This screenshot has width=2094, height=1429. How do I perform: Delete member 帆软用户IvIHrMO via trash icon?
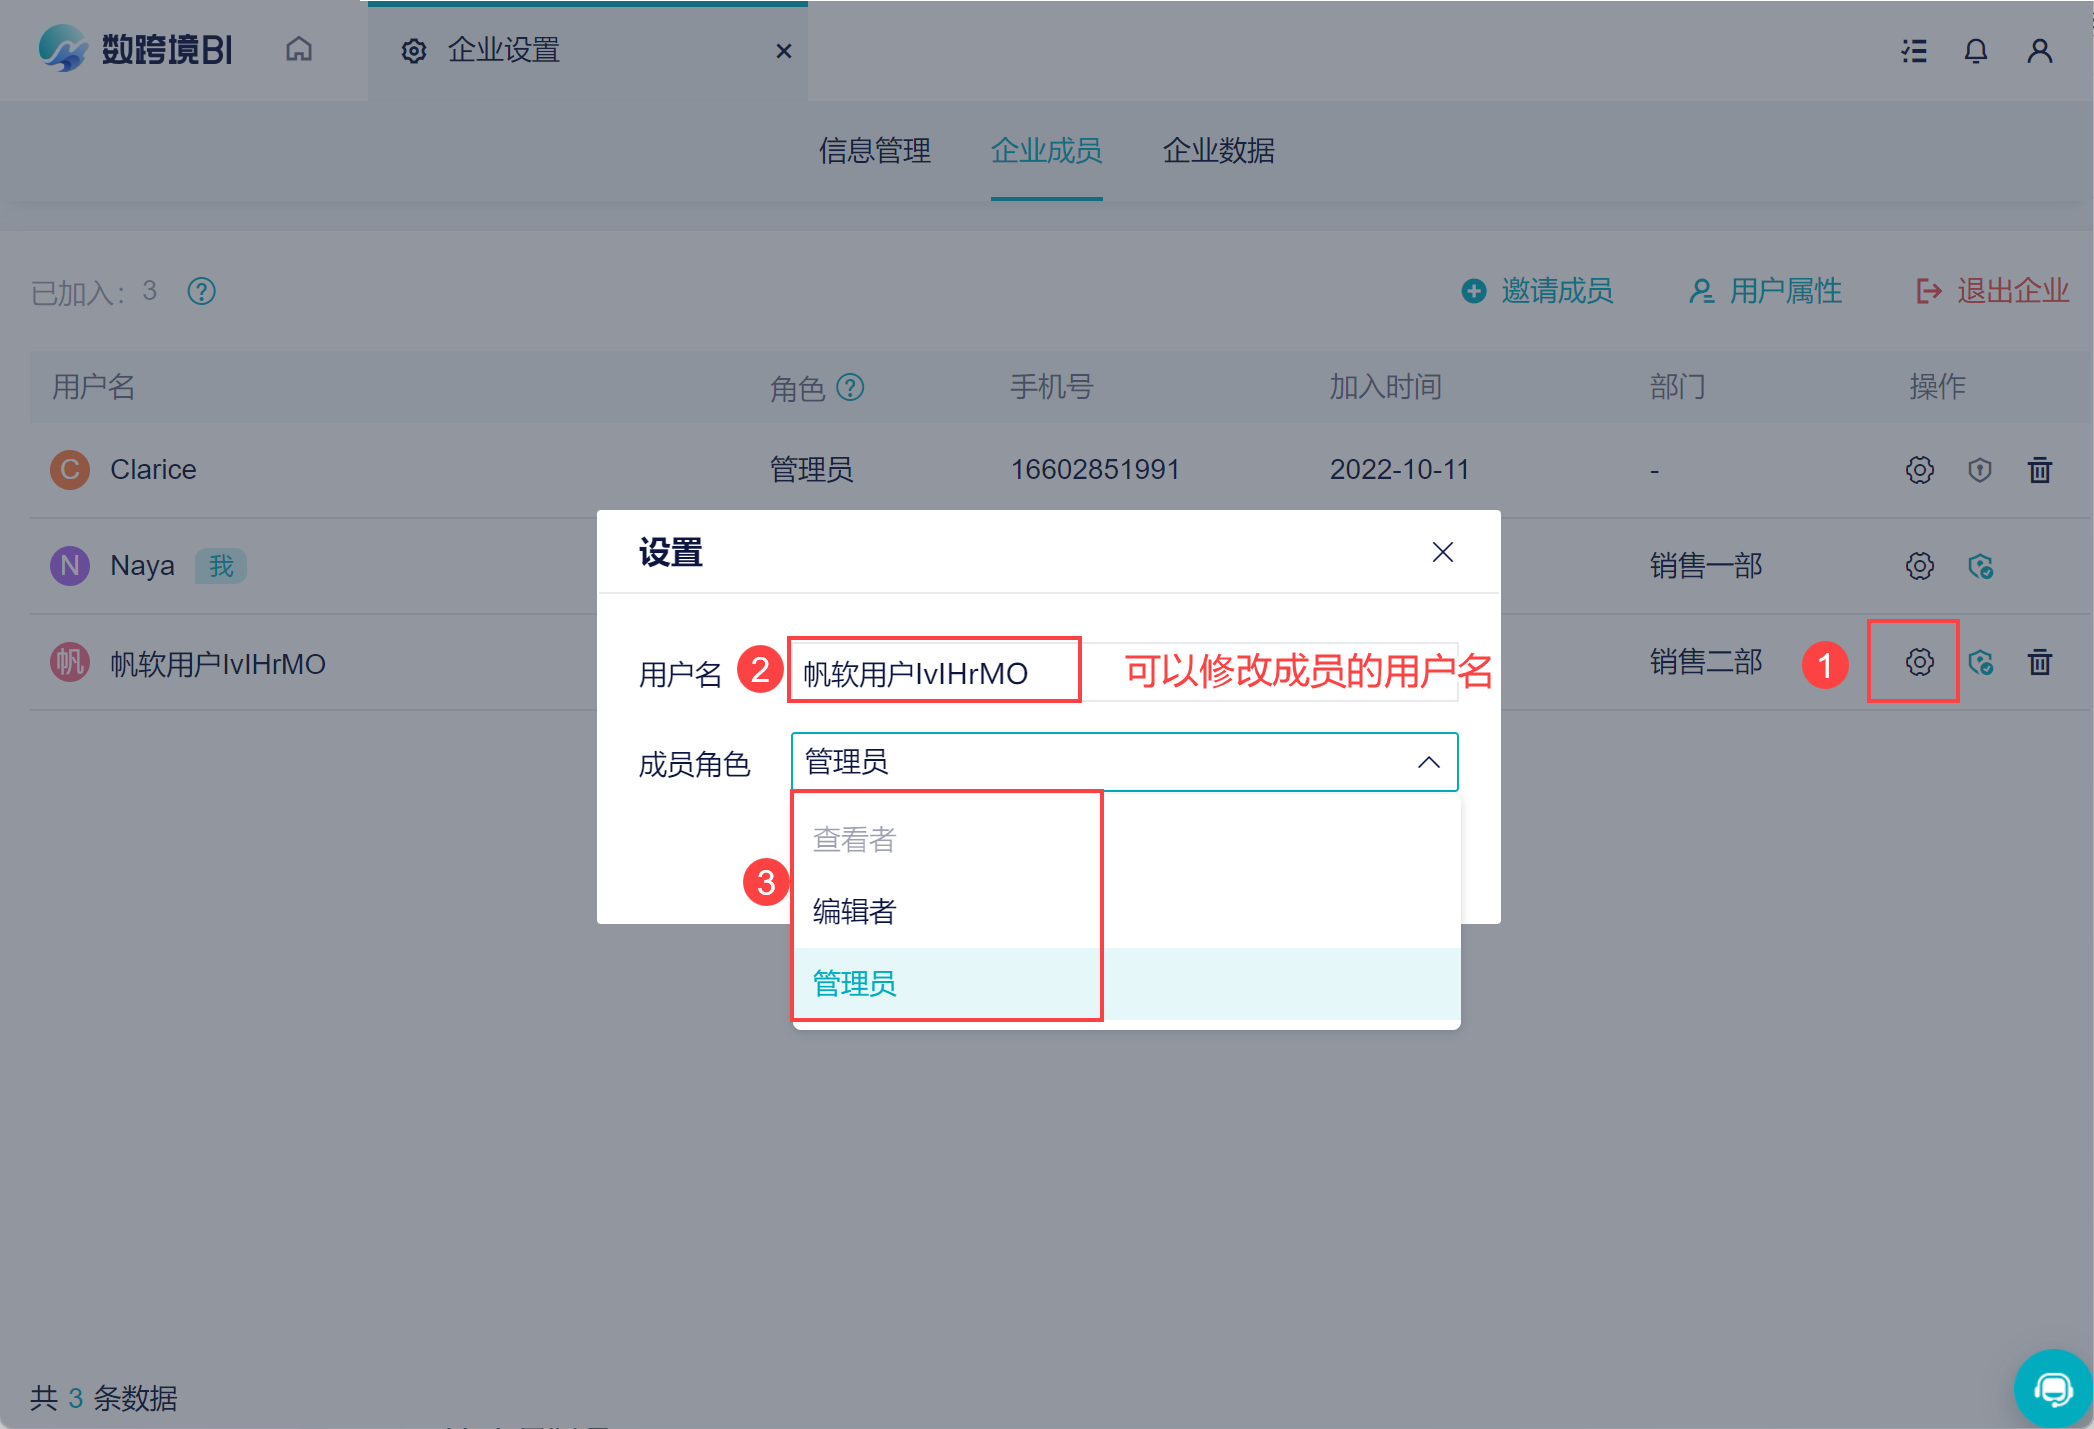point(2040,662)
